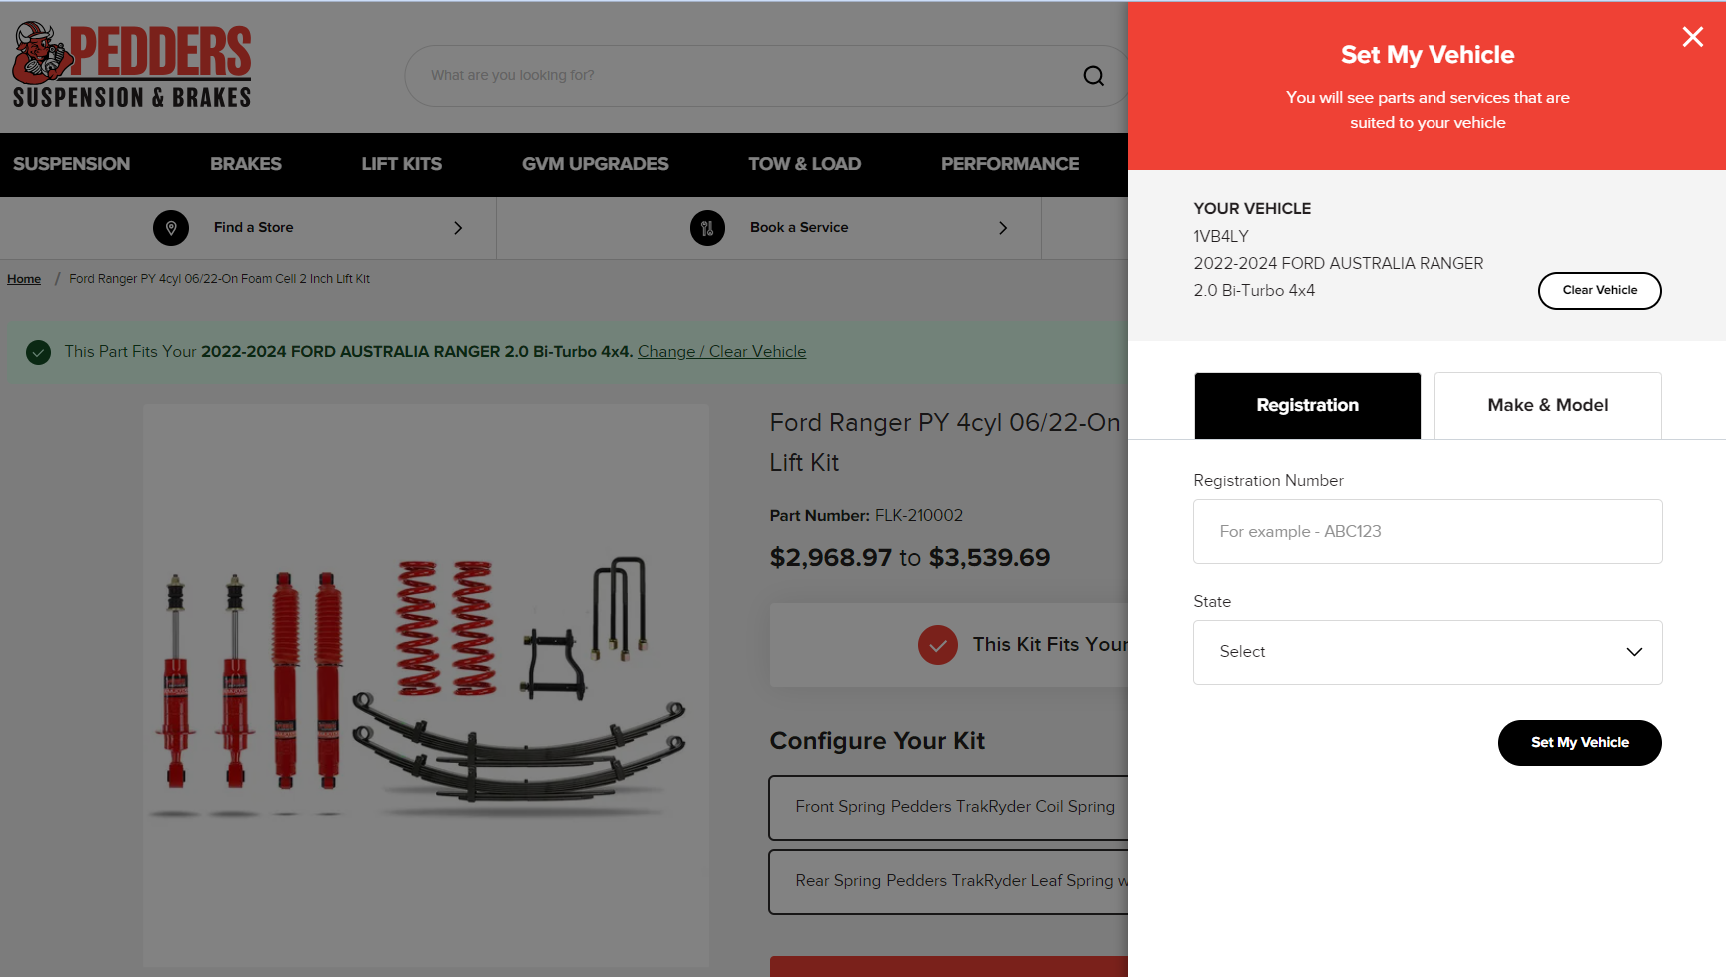Open the State select dropdown

(1427, 652)
